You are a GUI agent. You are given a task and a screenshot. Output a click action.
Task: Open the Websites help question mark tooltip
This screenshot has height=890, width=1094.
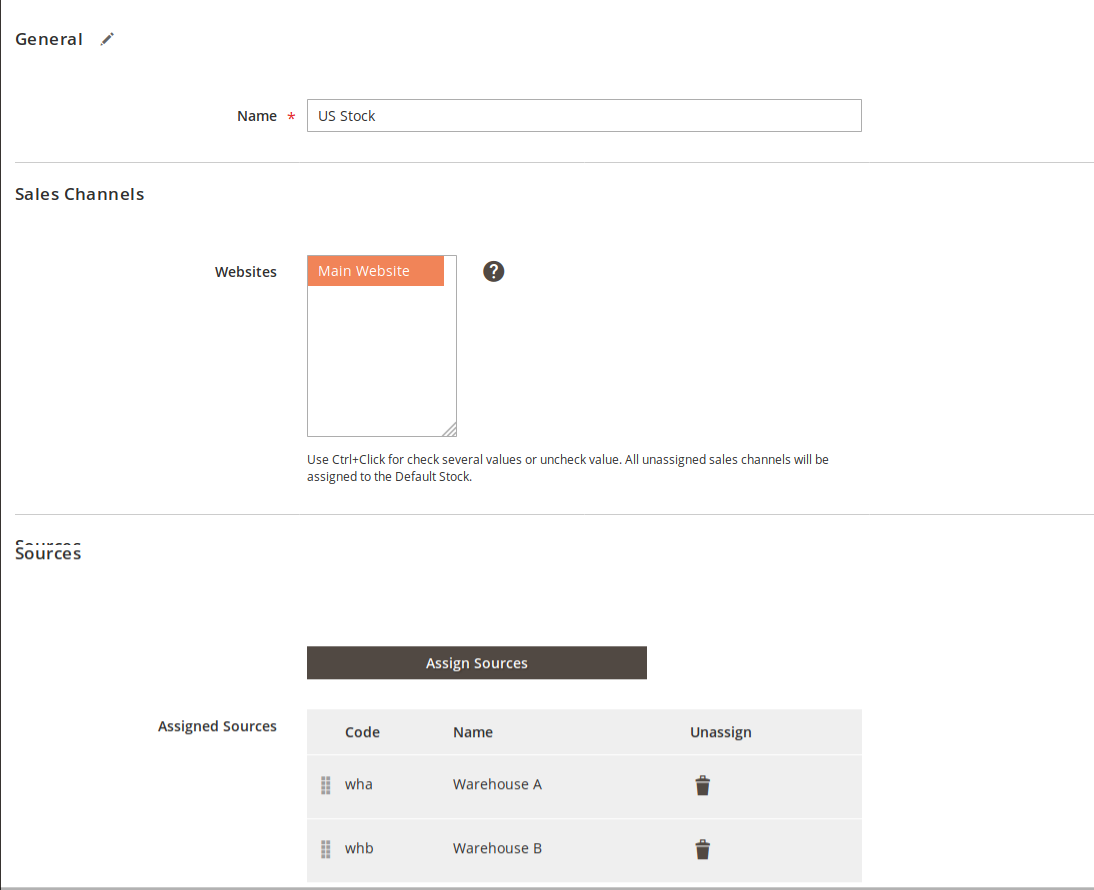point(493,271)
